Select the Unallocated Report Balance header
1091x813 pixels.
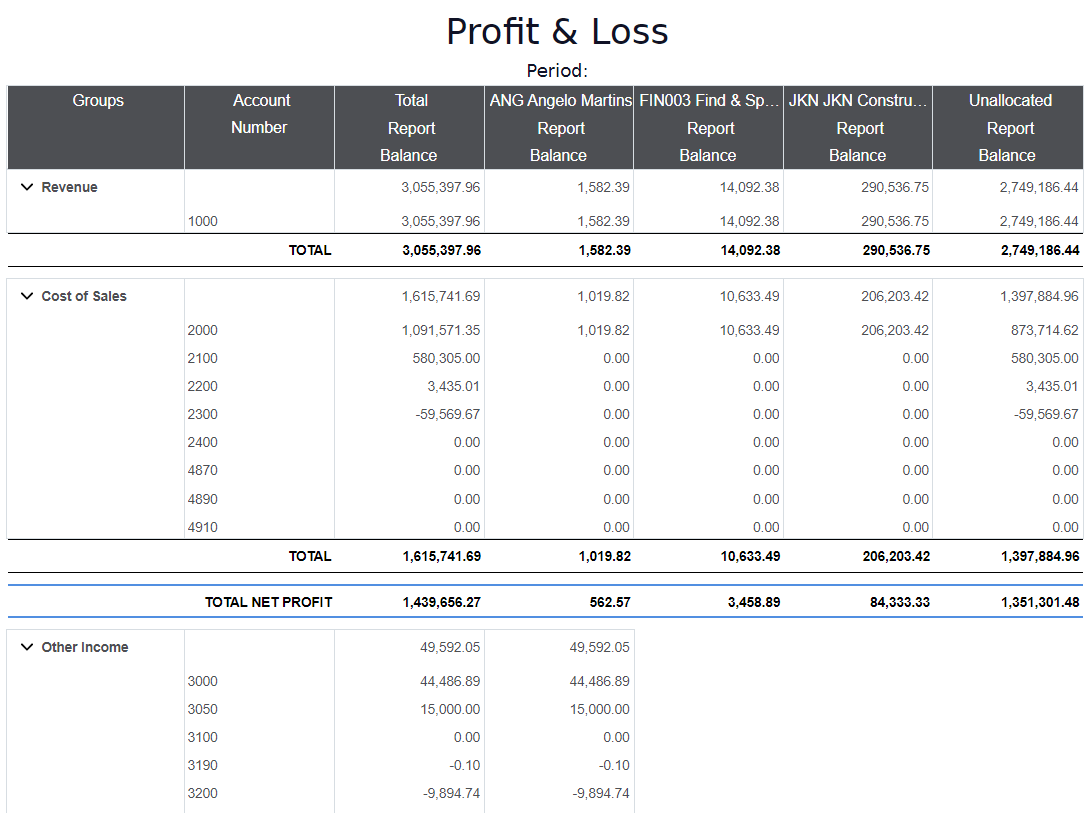pos(1009,127)
